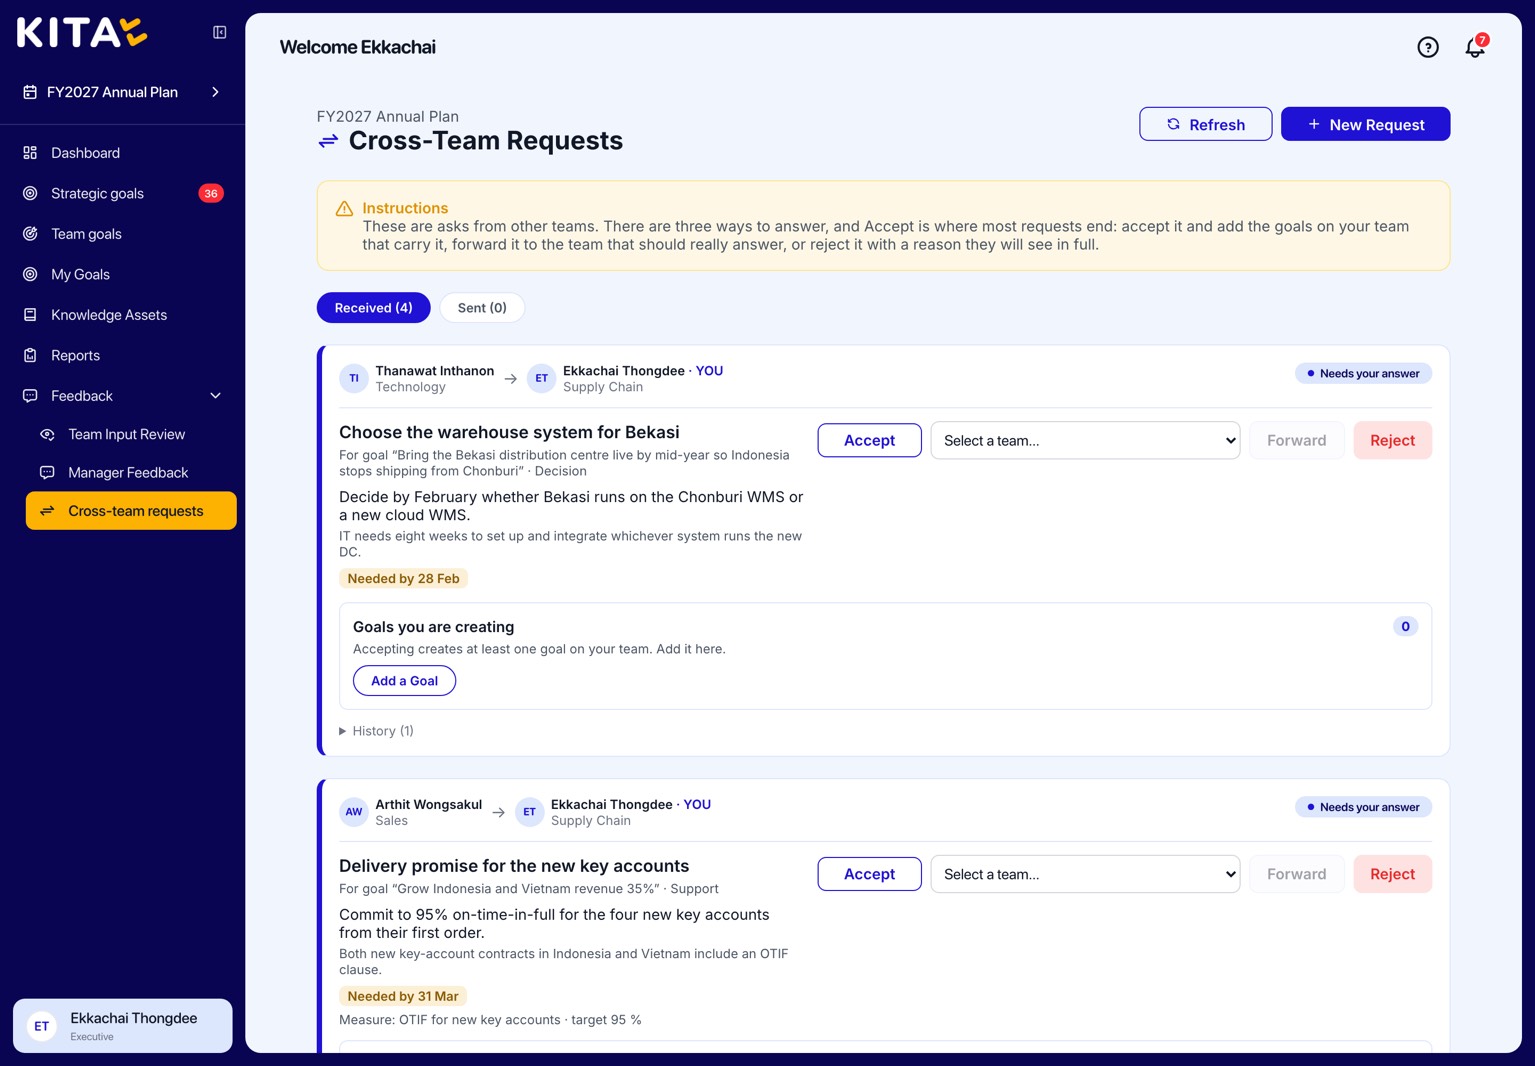Reject the Delivery promise request

pyautogui.click(x=1392, y=874)
